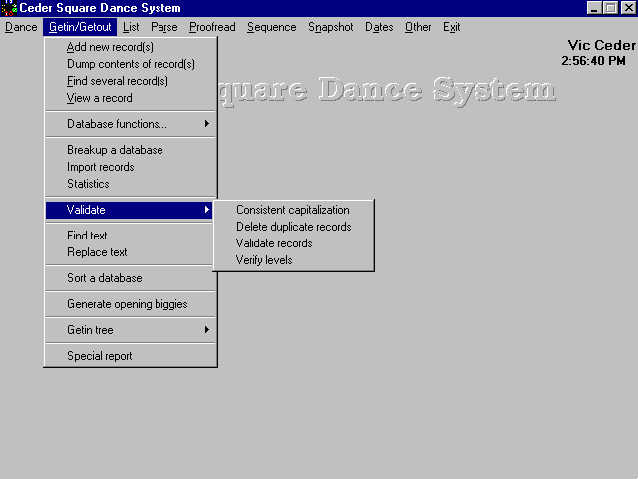
Task: Open the Dates menu
Action: pos(379,27)
